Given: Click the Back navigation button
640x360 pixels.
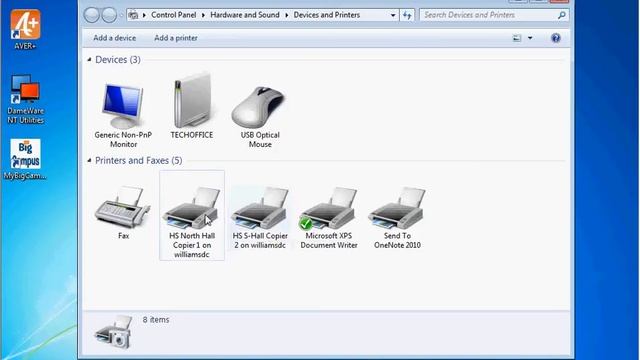Looking at the screenshot, I should pos(91,15).
